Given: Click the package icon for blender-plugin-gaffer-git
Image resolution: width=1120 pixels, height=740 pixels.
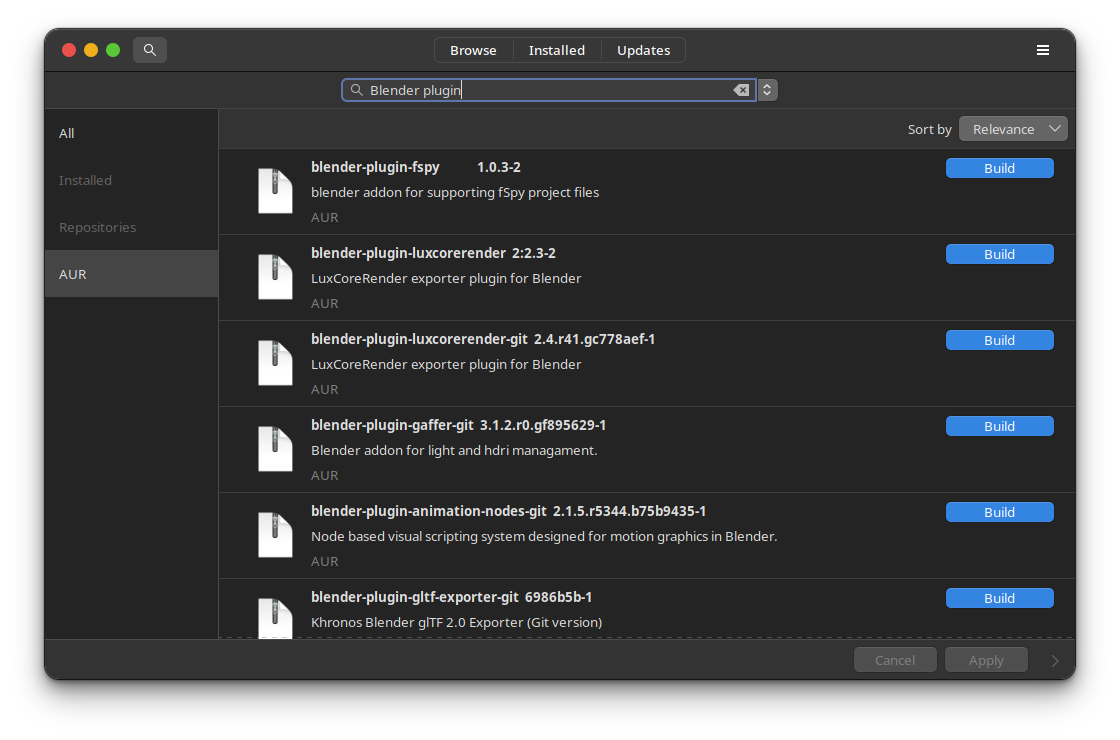Looking at the screenshot, I should (275, 449).
